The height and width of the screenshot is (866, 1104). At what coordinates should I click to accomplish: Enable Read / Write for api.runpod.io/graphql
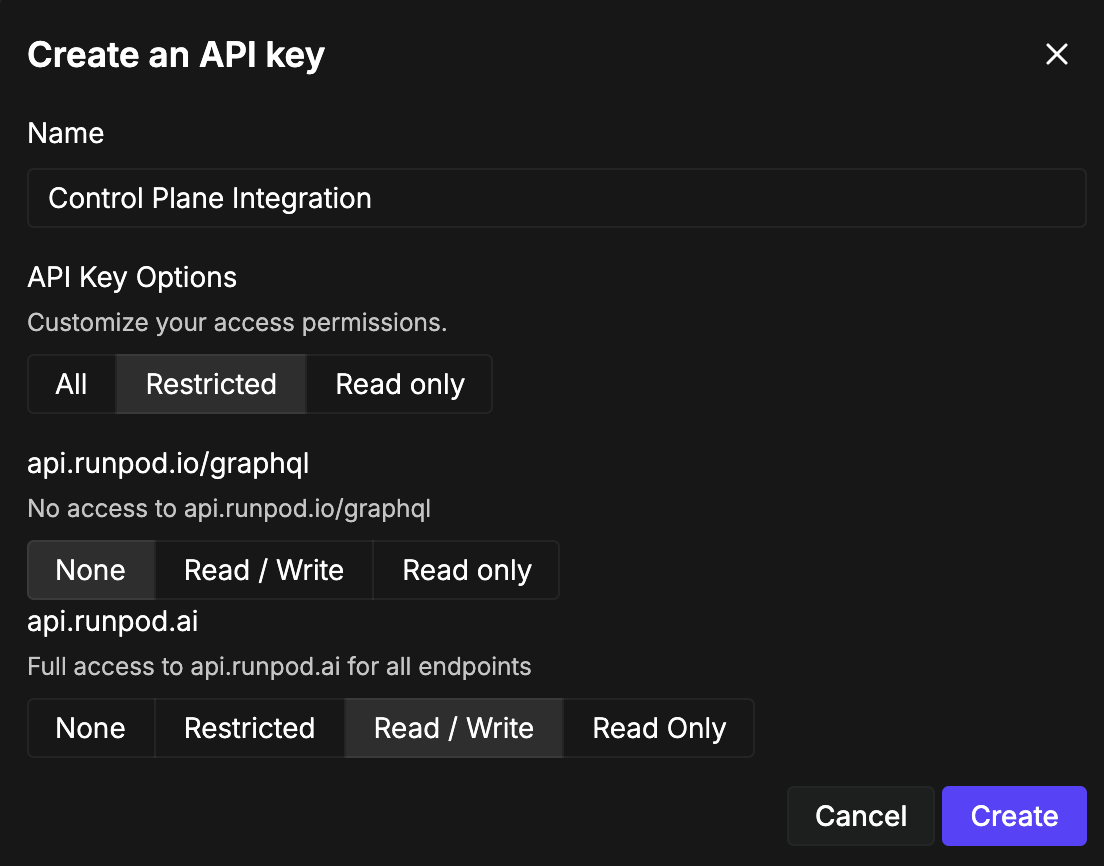(264, 570)
